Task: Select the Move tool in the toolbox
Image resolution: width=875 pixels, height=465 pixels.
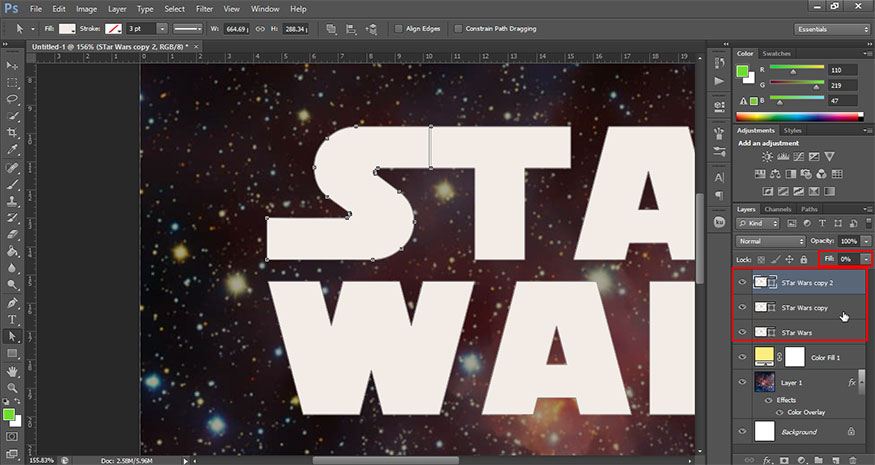Action: (x=12, y=65)
